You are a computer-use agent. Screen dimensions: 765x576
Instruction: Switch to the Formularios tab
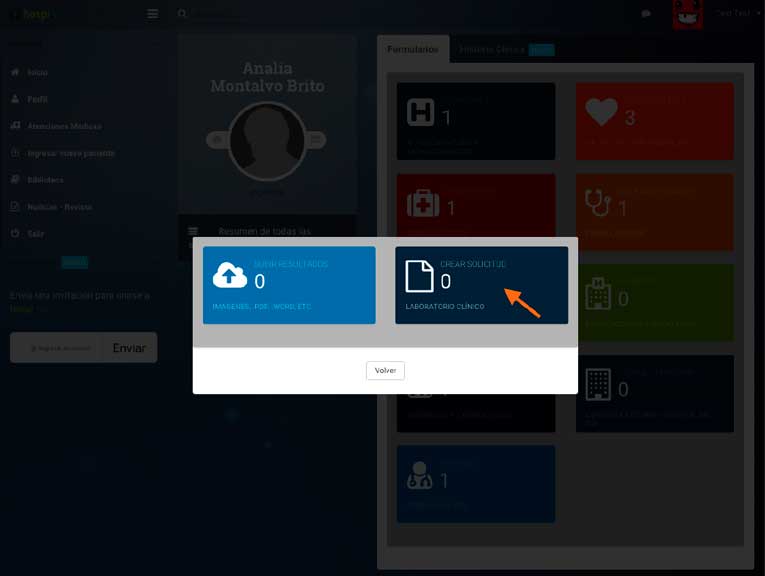point(413,49)
